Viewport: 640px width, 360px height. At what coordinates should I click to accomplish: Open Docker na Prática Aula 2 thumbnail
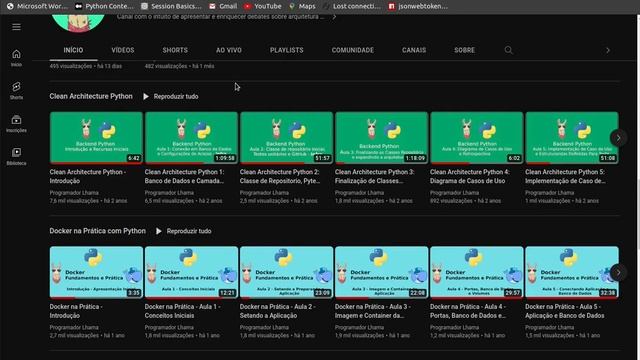[287, 272]
